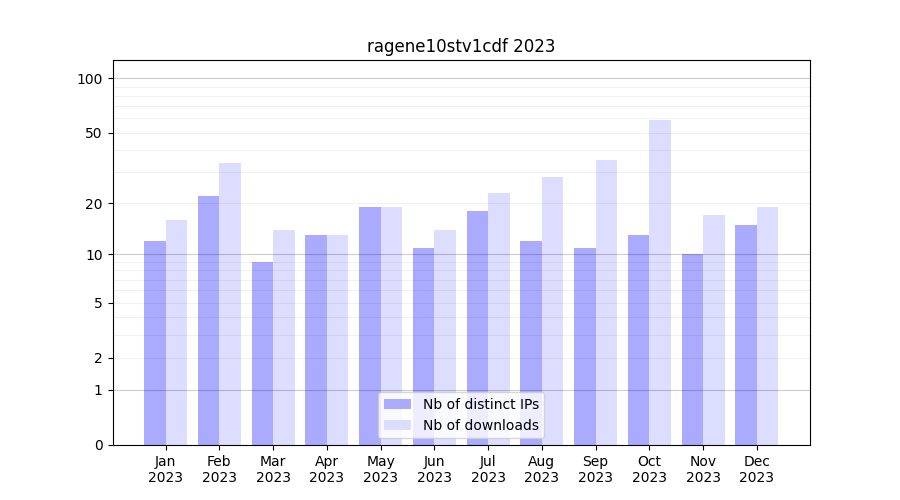Click the "Jan 2023" x-axis label
This screenshot has width=900, height=500.
[x=166, y=469]
